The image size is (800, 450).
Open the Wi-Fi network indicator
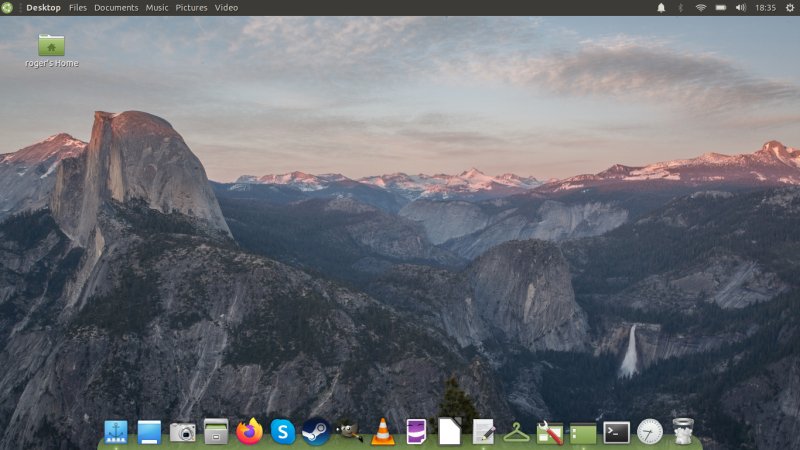coord(701,8)
